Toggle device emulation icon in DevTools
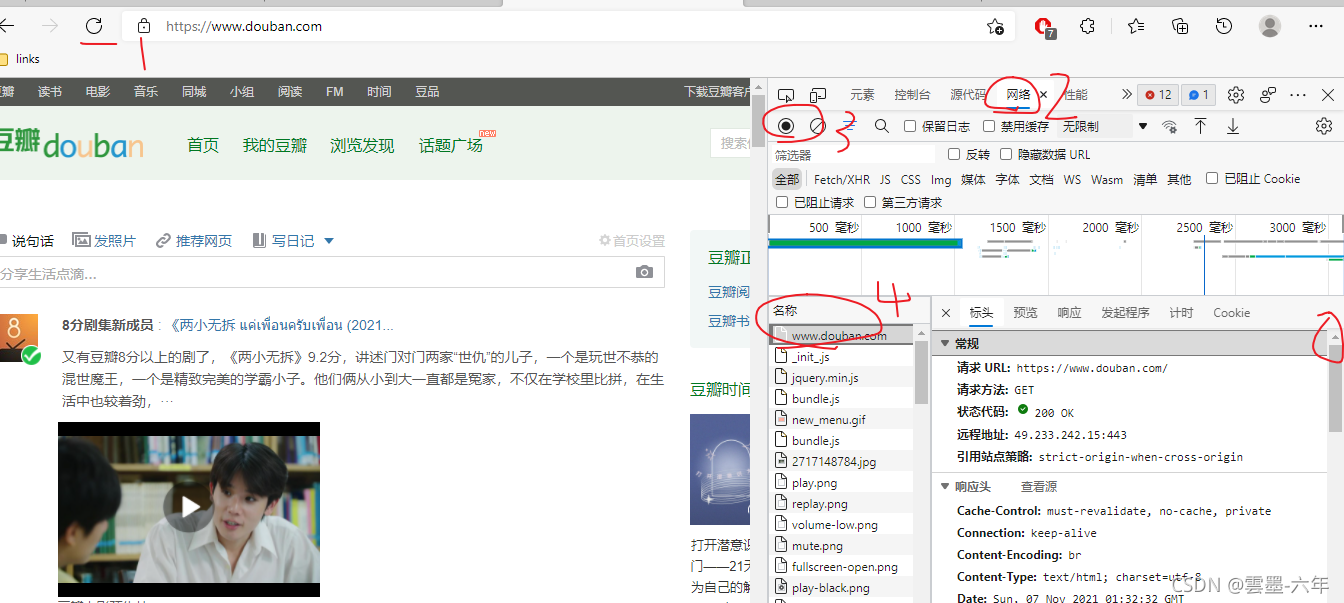The image size is (1344, 603). 818,95
